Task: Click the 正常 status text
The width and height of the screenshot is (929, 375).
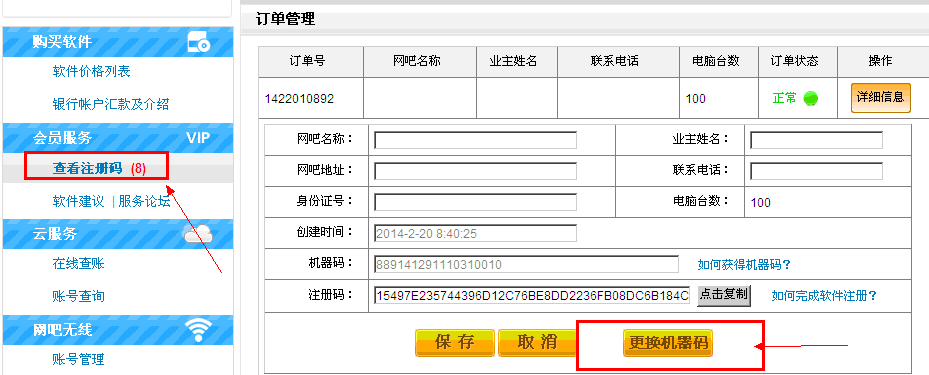Action: point(785,98)
